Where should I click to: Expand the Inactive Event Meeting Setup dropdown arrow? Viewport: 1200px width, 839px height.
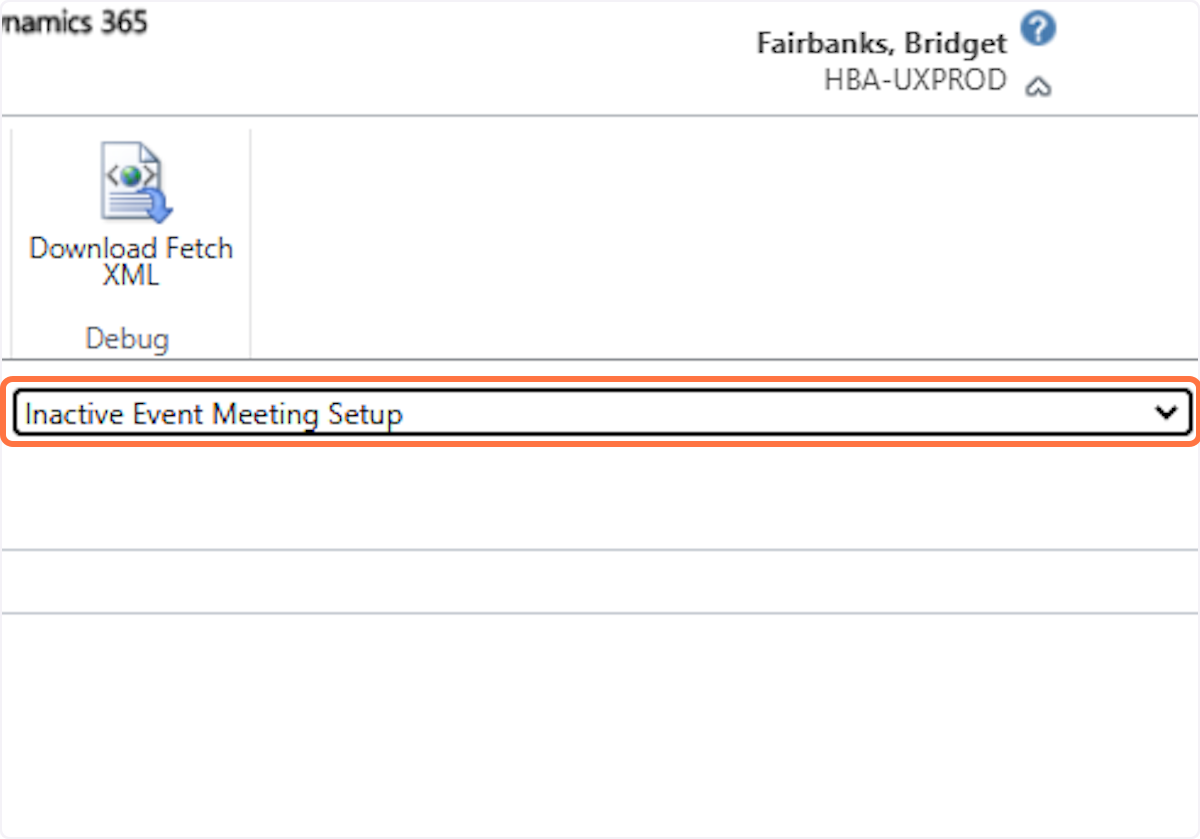(x=1165, y=412)
